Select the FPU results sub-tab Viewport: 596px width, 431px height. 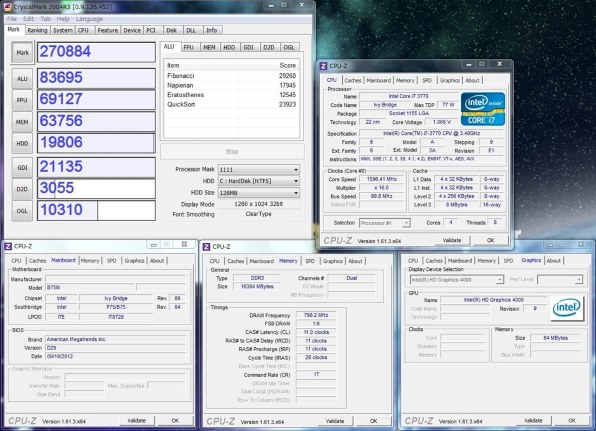pos(189,48)
